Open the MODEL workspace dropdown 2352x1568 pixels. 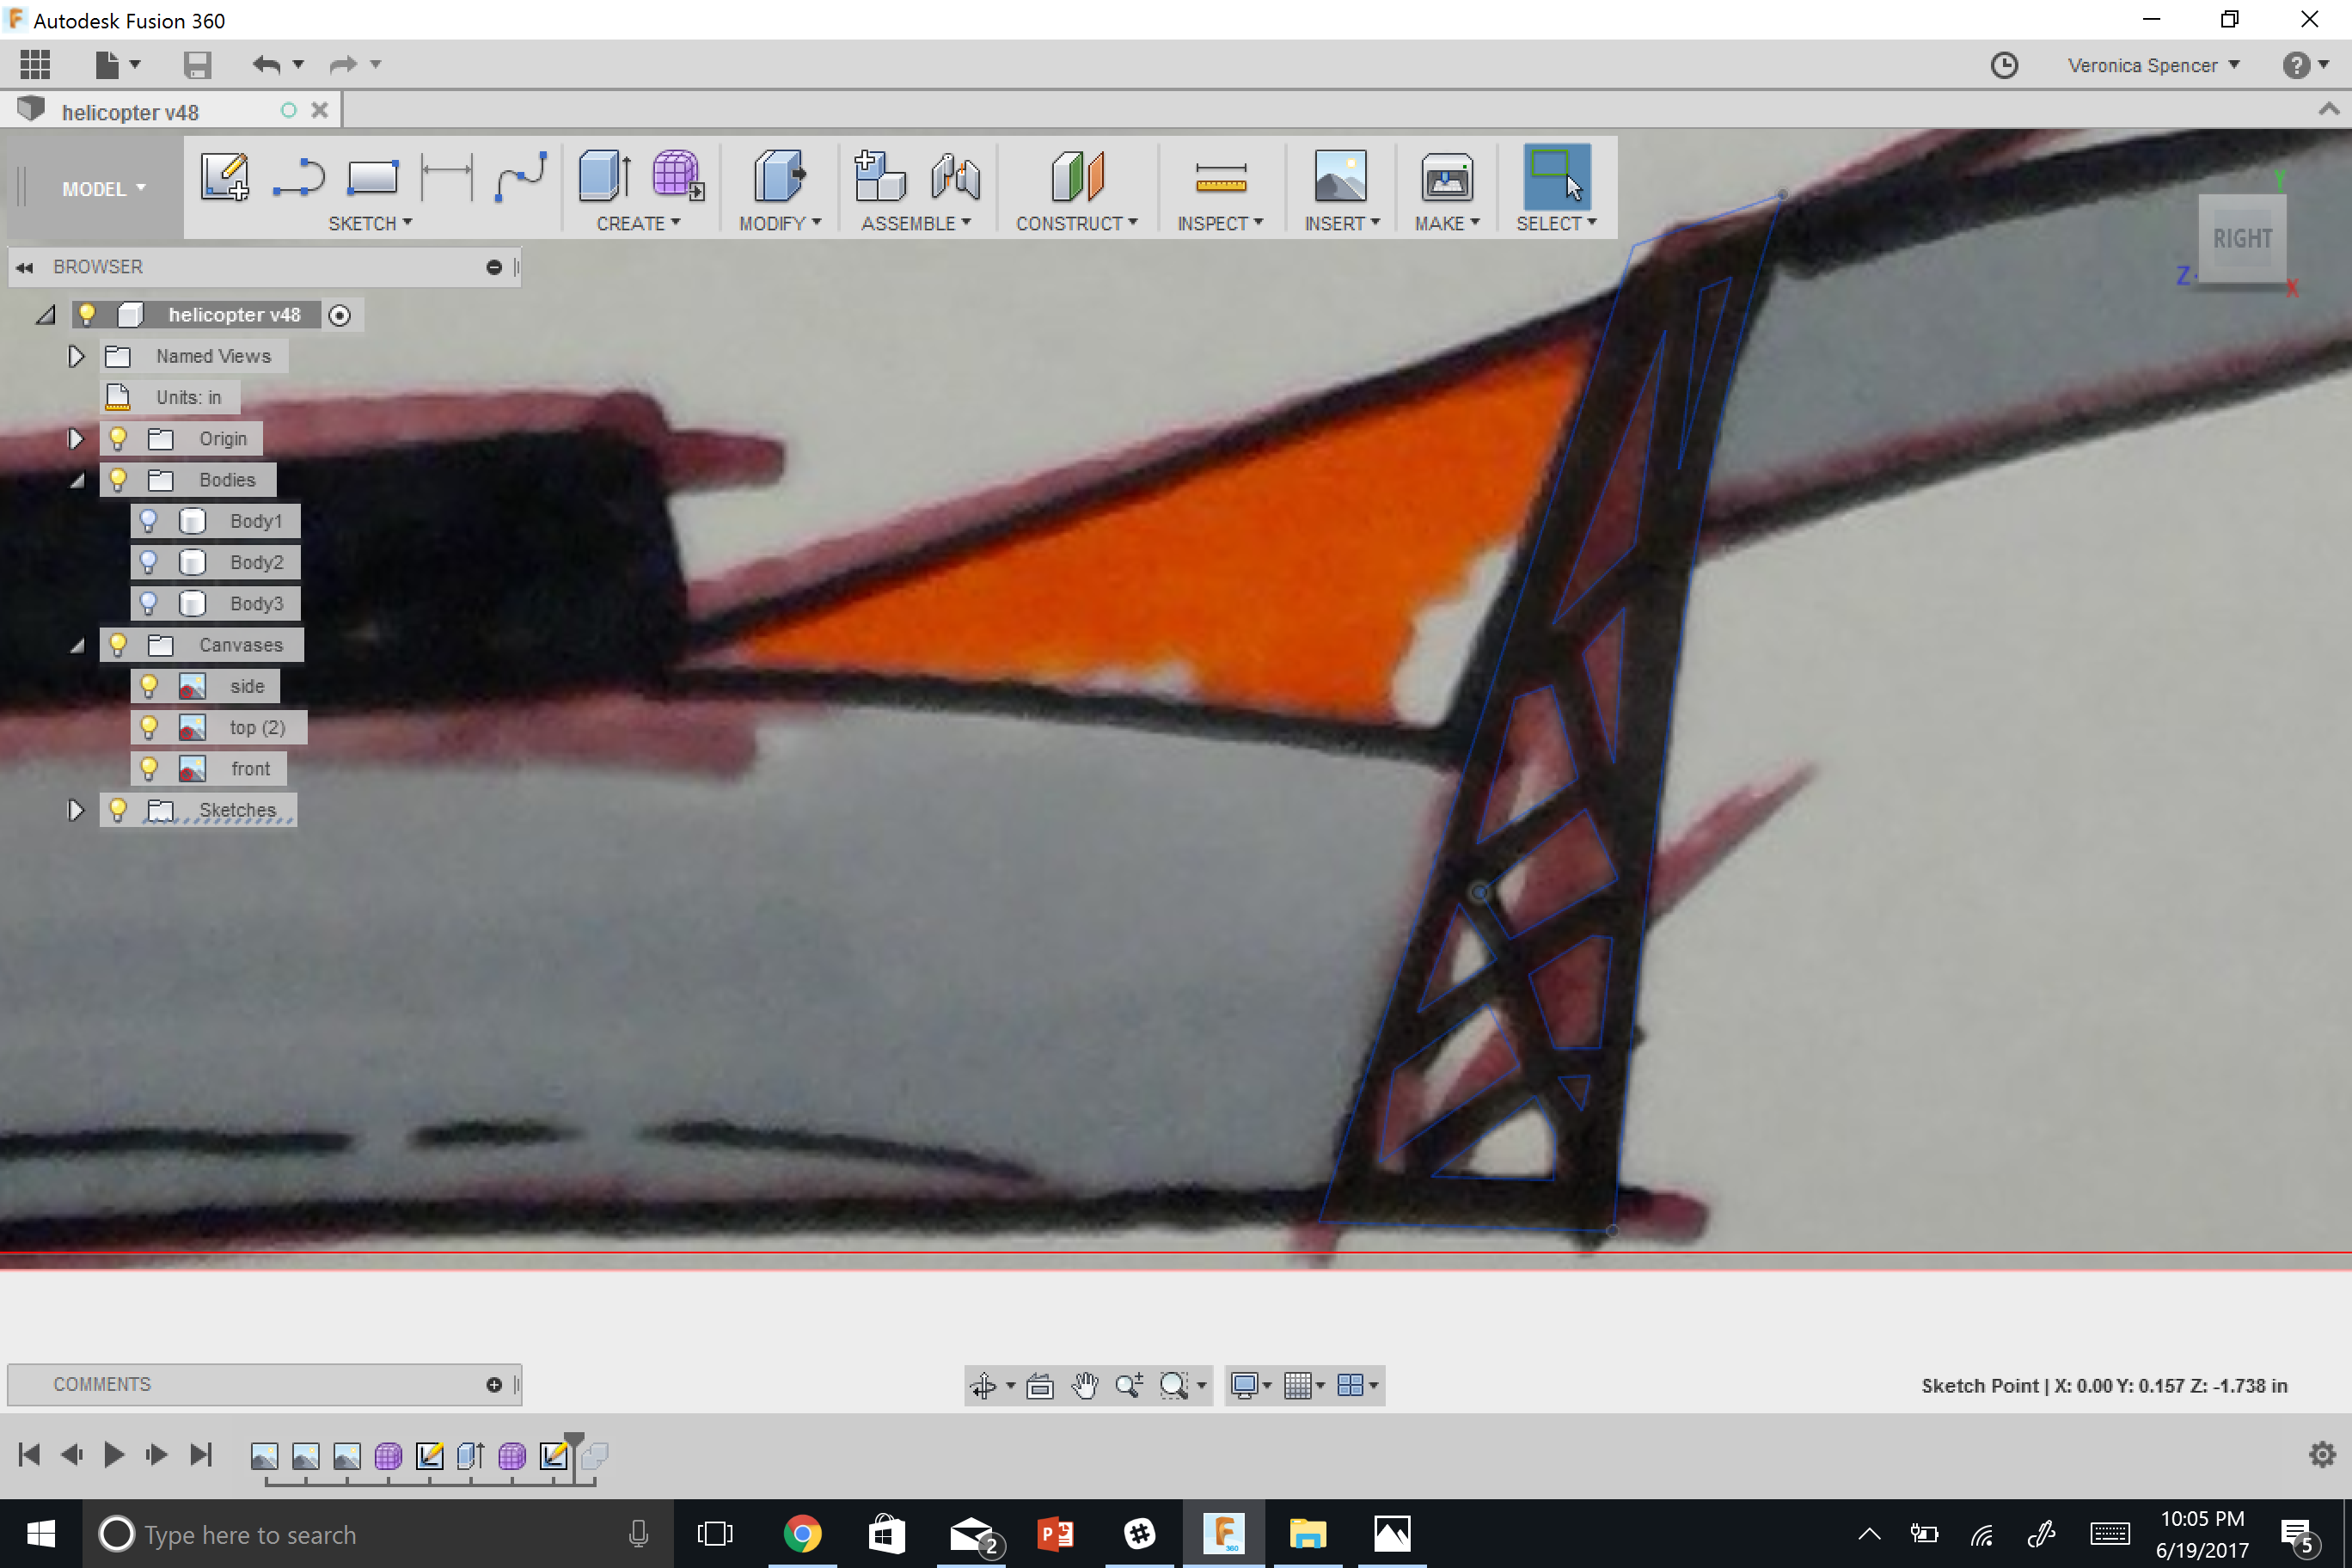click(104, 189)
